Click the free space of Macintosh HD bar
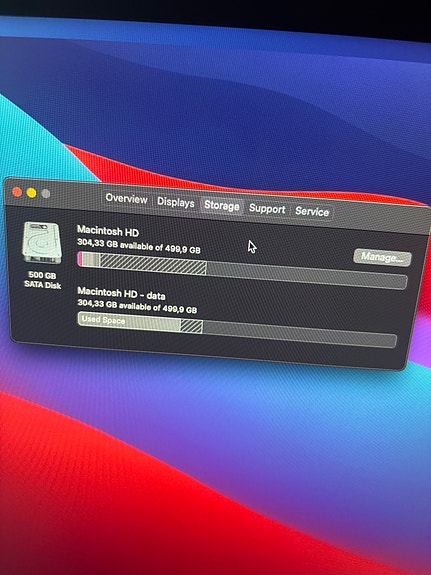The height and width of the screenshot is (575, 431). point(307,275)
